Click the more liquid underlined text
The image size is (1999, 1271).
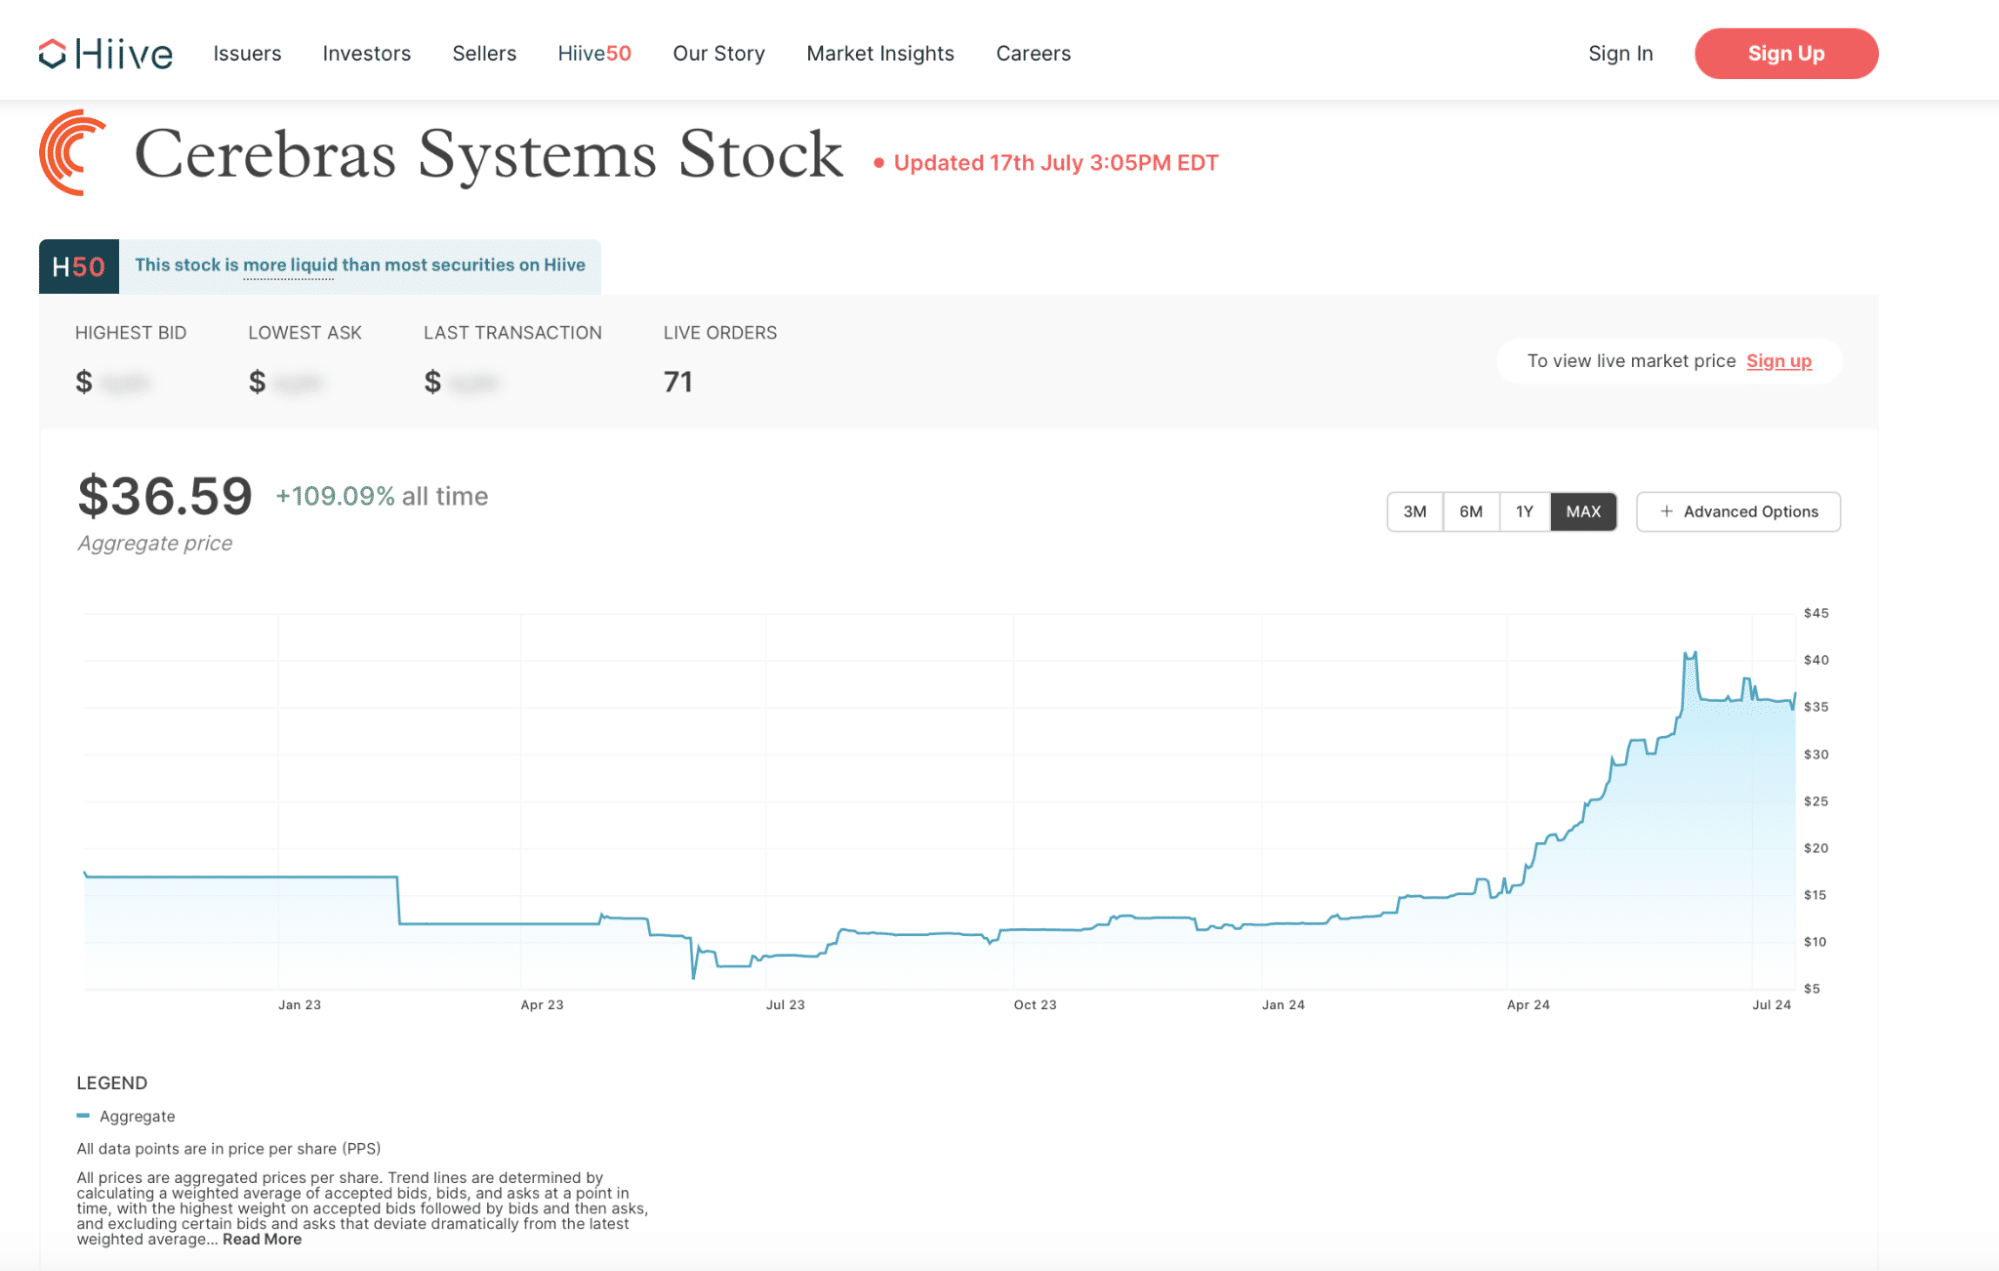click(290, 265)
